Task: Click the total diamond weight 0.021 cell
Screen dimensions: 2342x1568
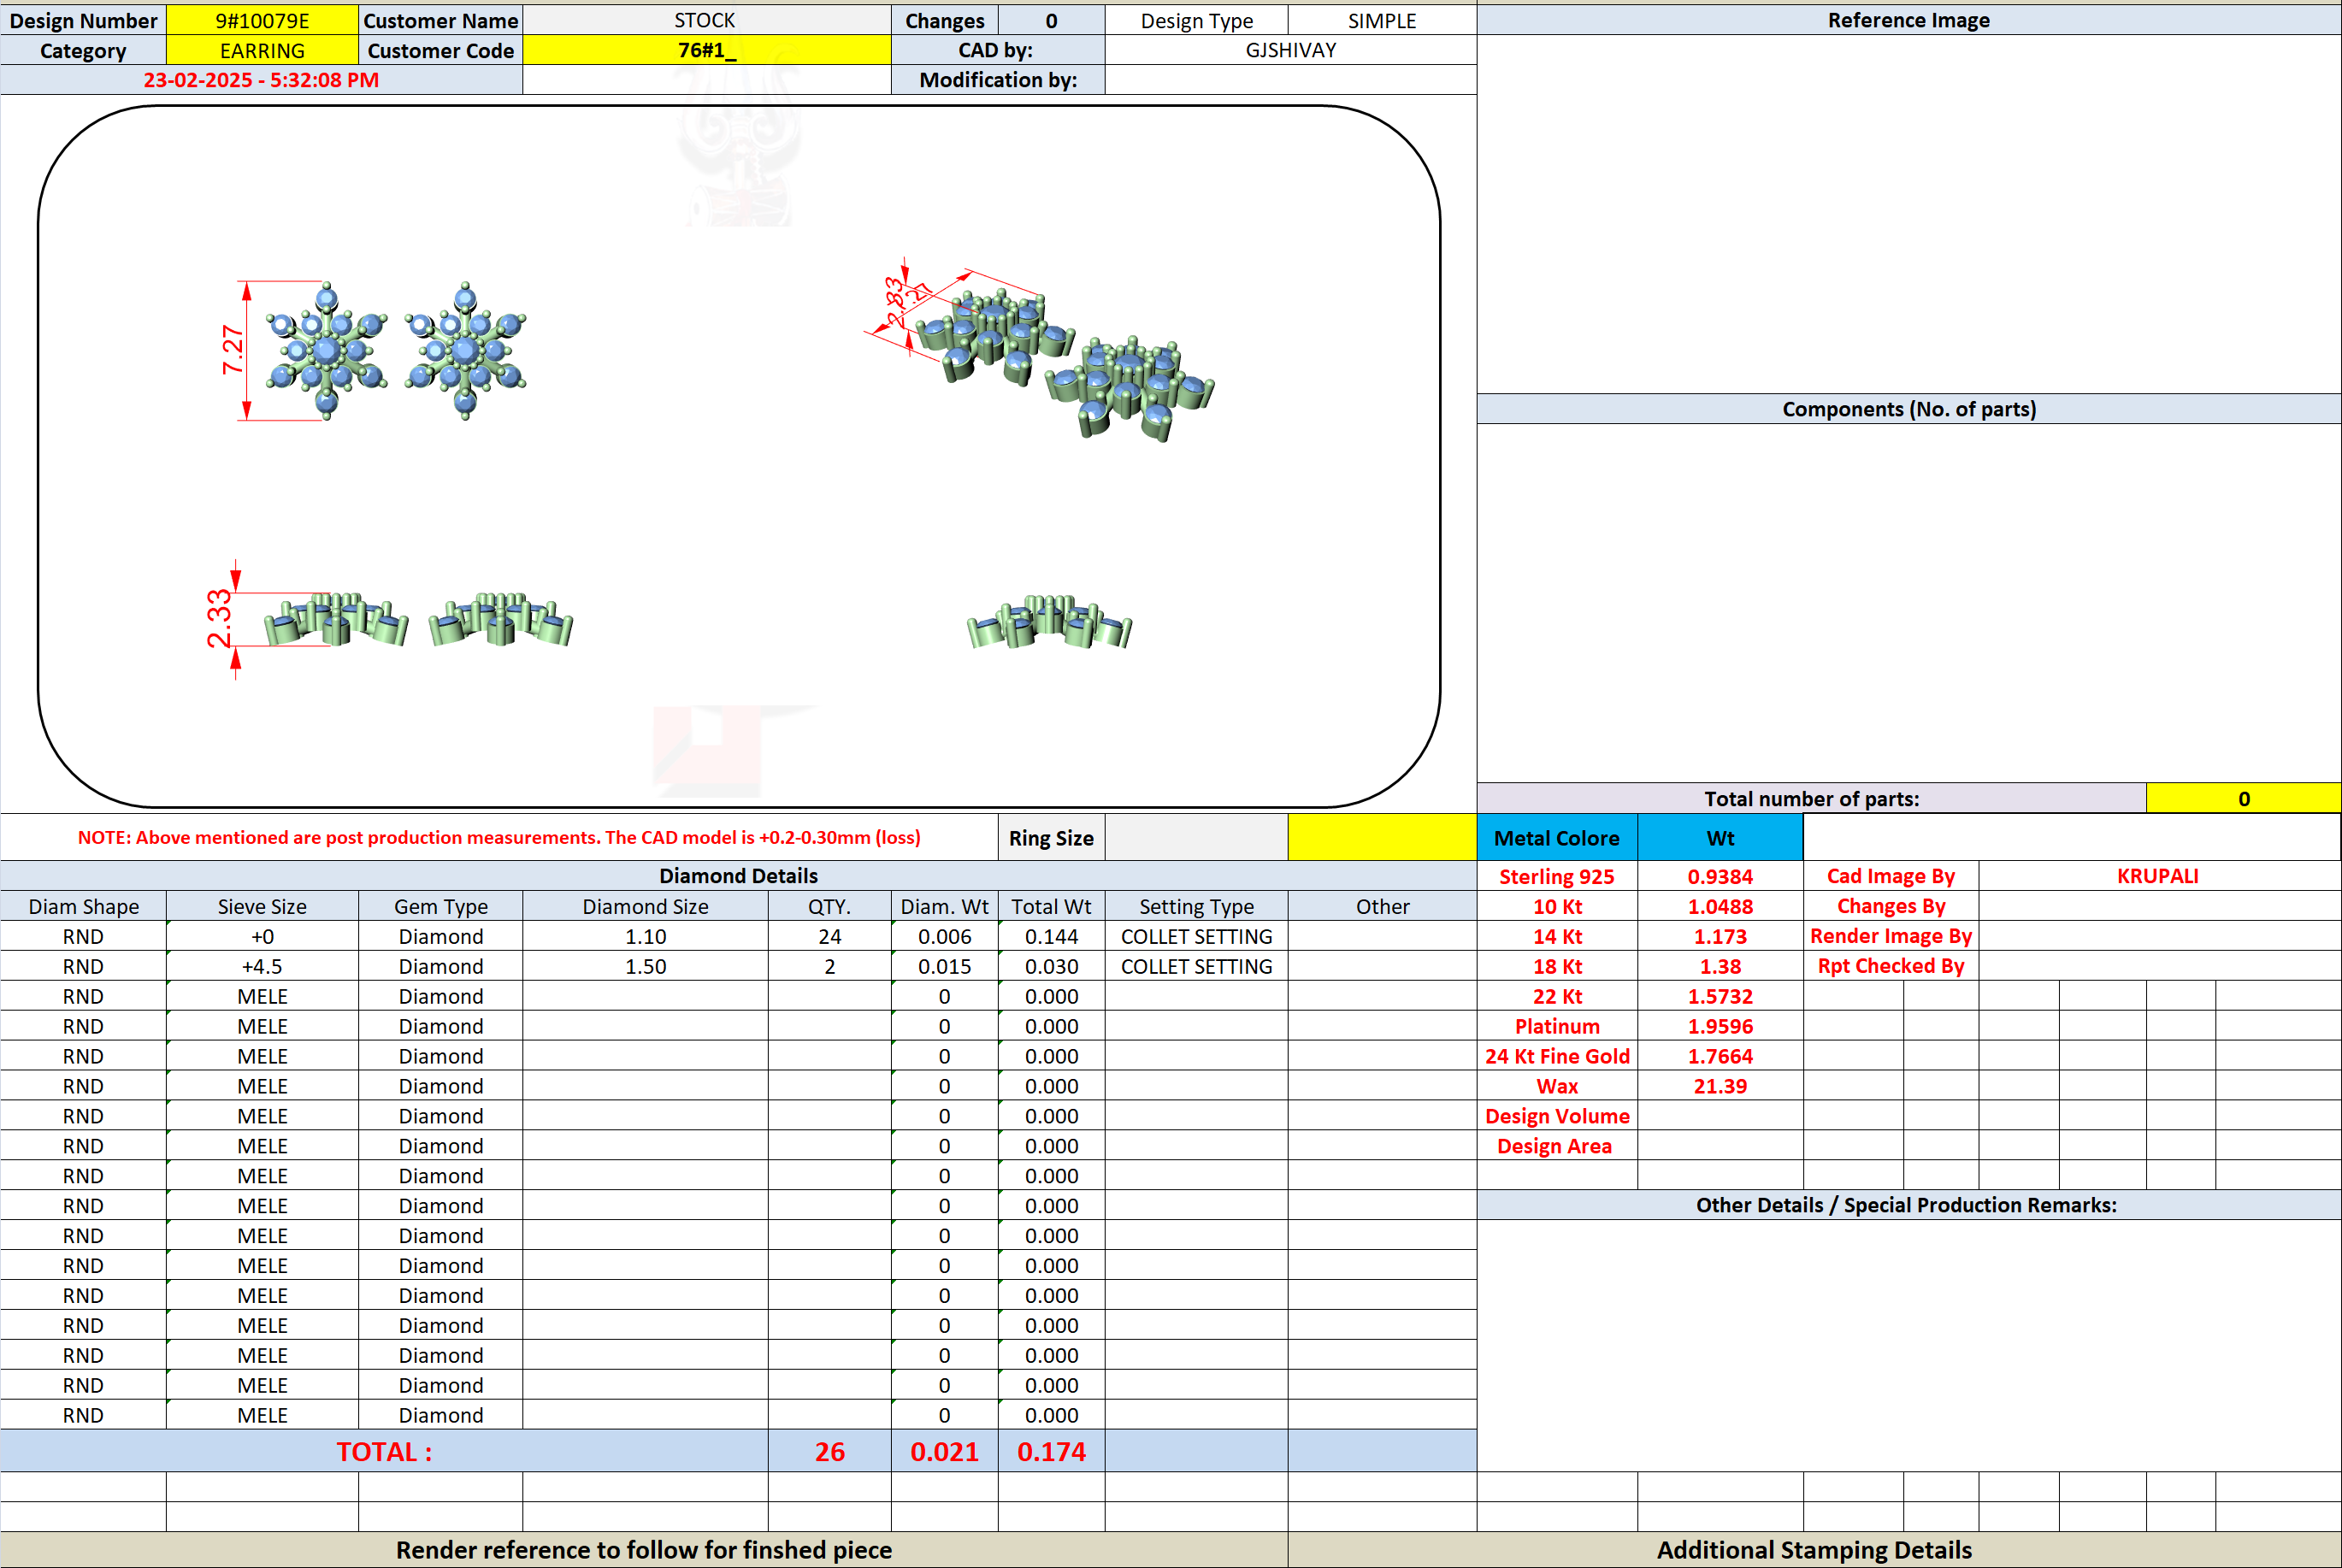Action: click(x=944, y=1451)
